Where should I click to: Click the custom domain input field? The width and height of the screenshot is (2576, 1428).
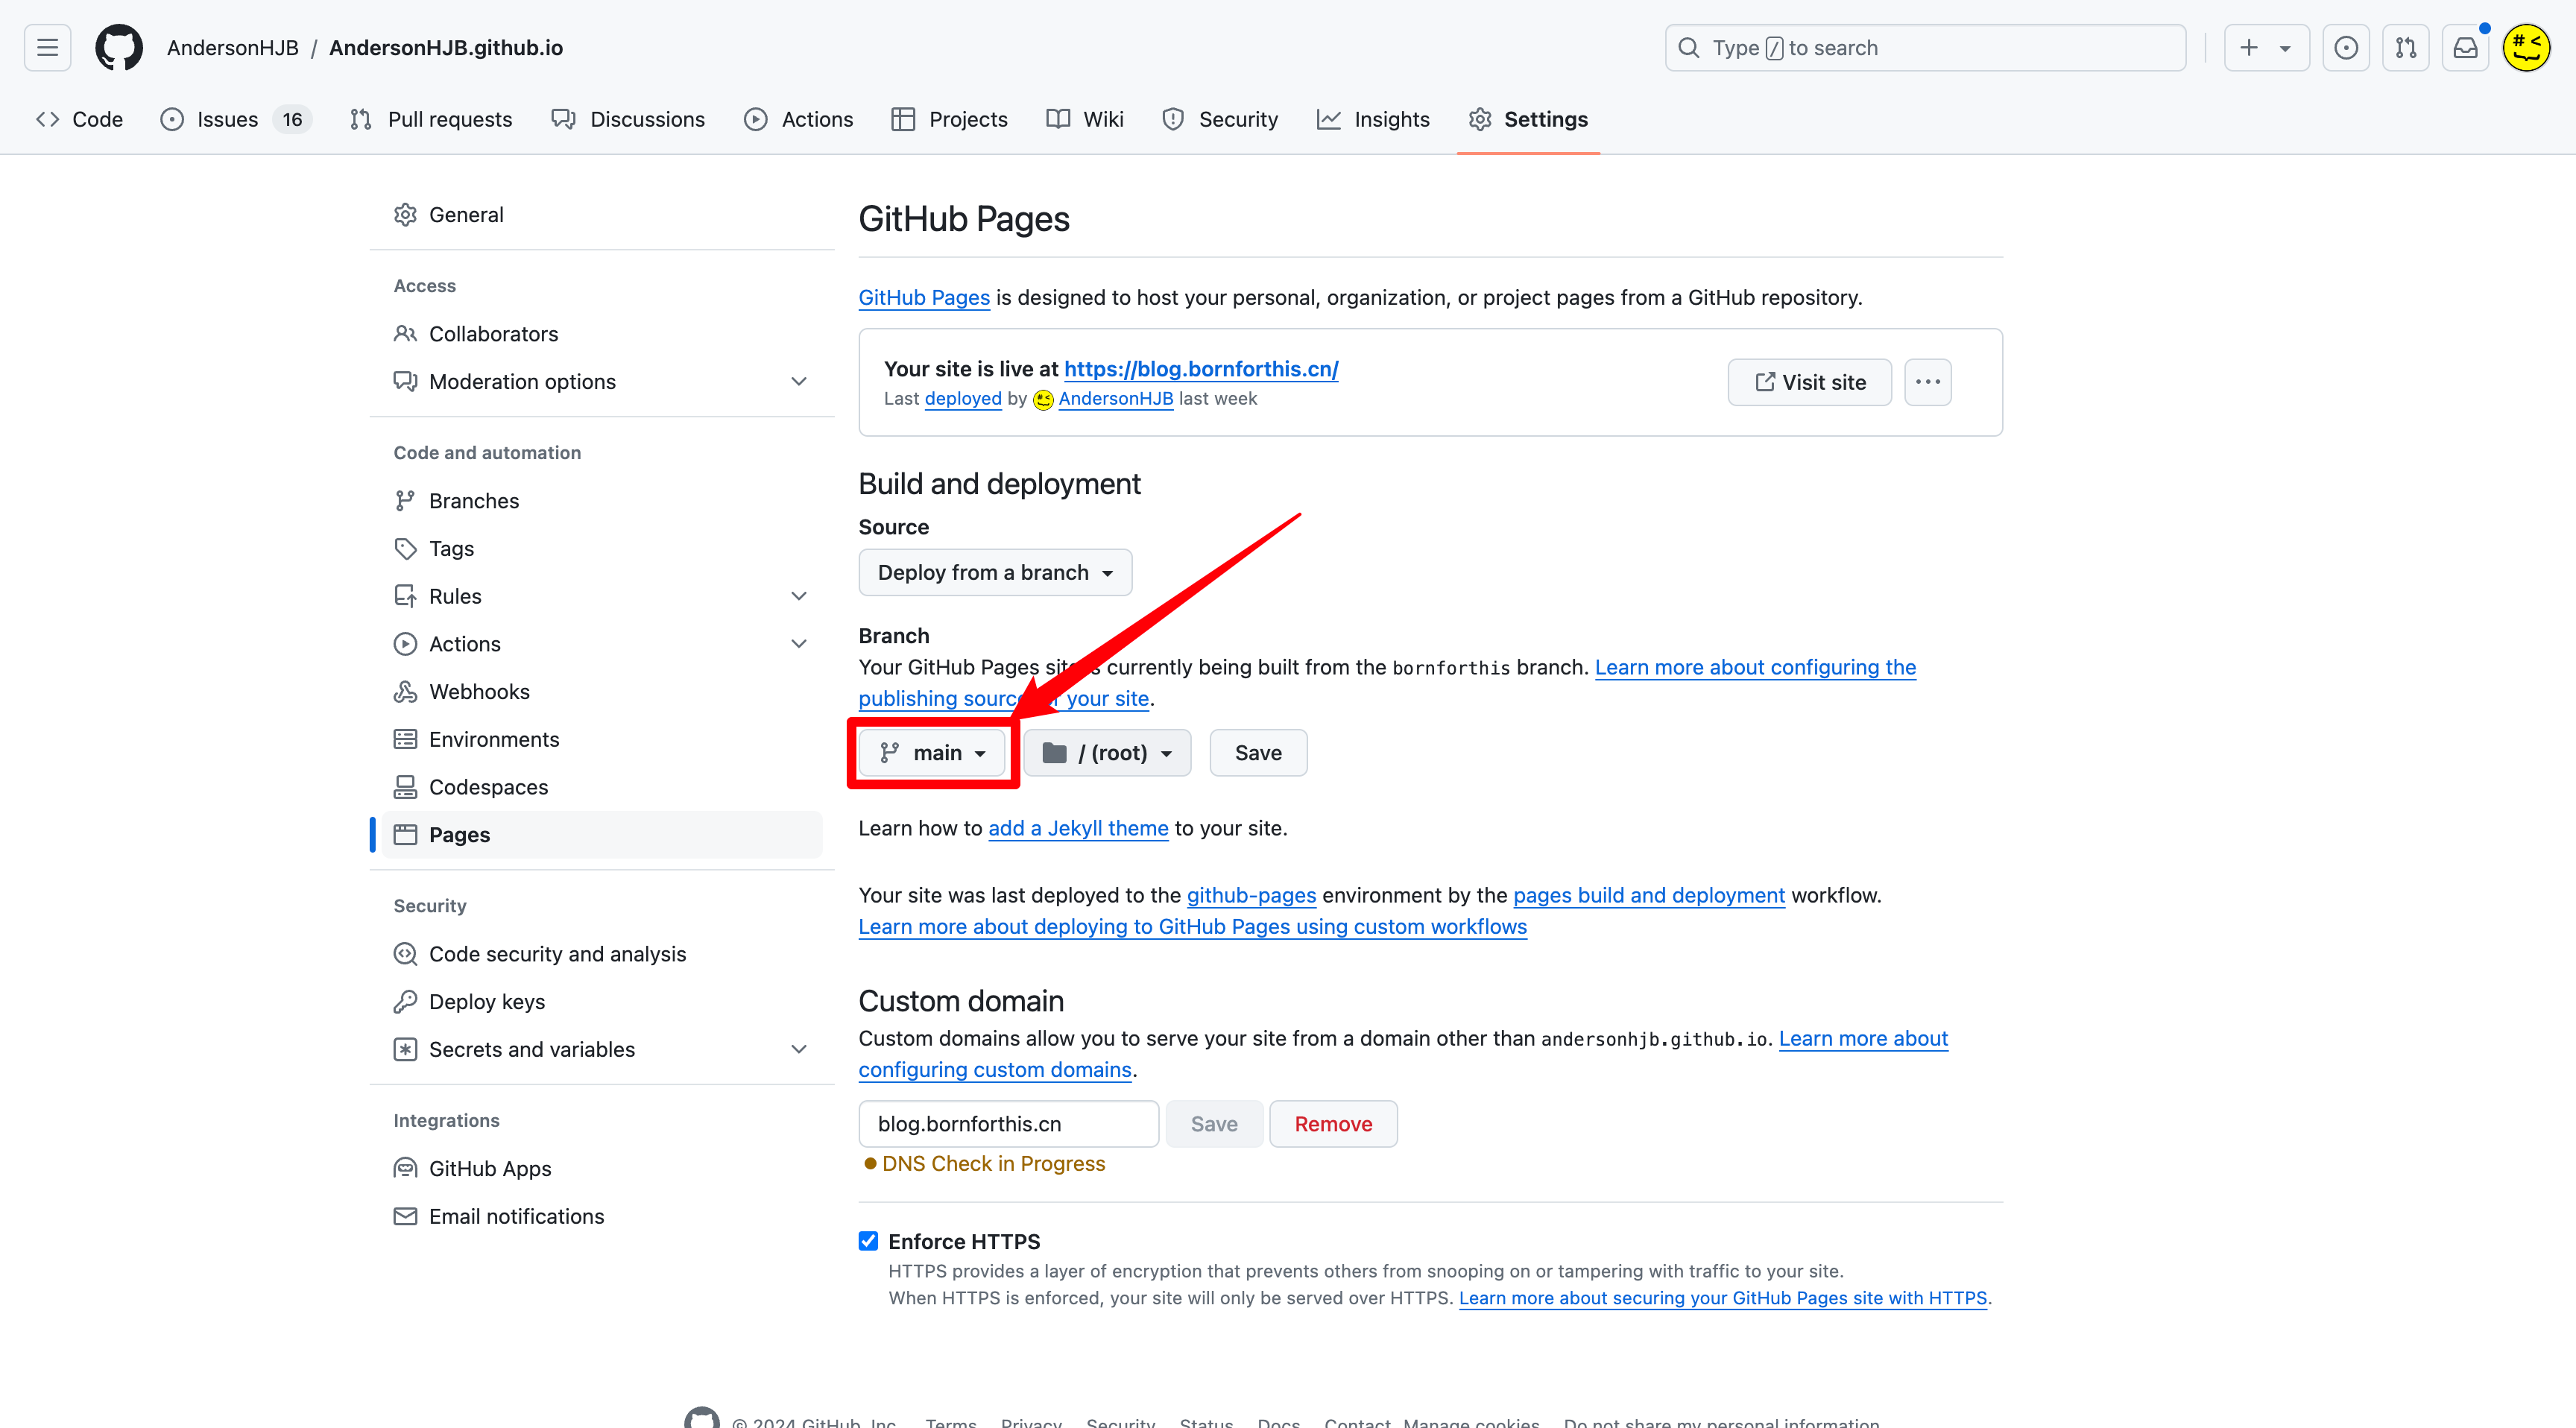(x=1008, y=1124)
